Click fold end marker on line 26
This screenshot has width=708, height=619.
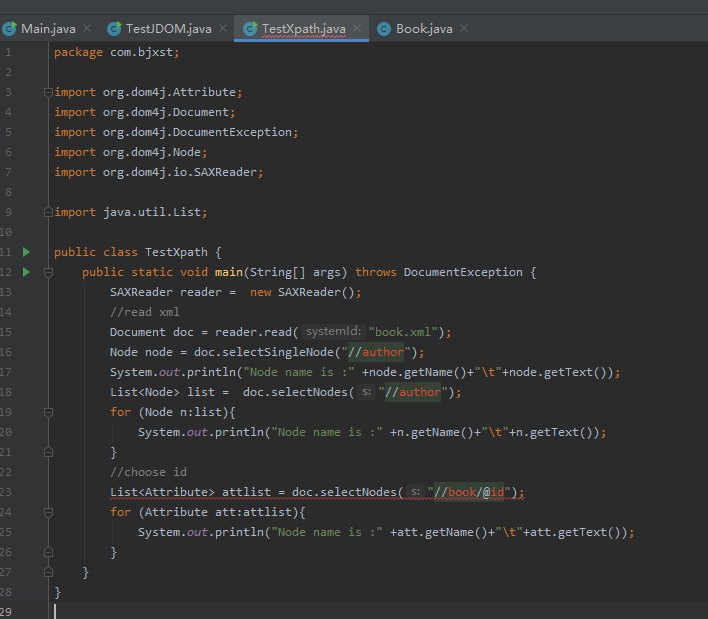click(x=48, y=552)
